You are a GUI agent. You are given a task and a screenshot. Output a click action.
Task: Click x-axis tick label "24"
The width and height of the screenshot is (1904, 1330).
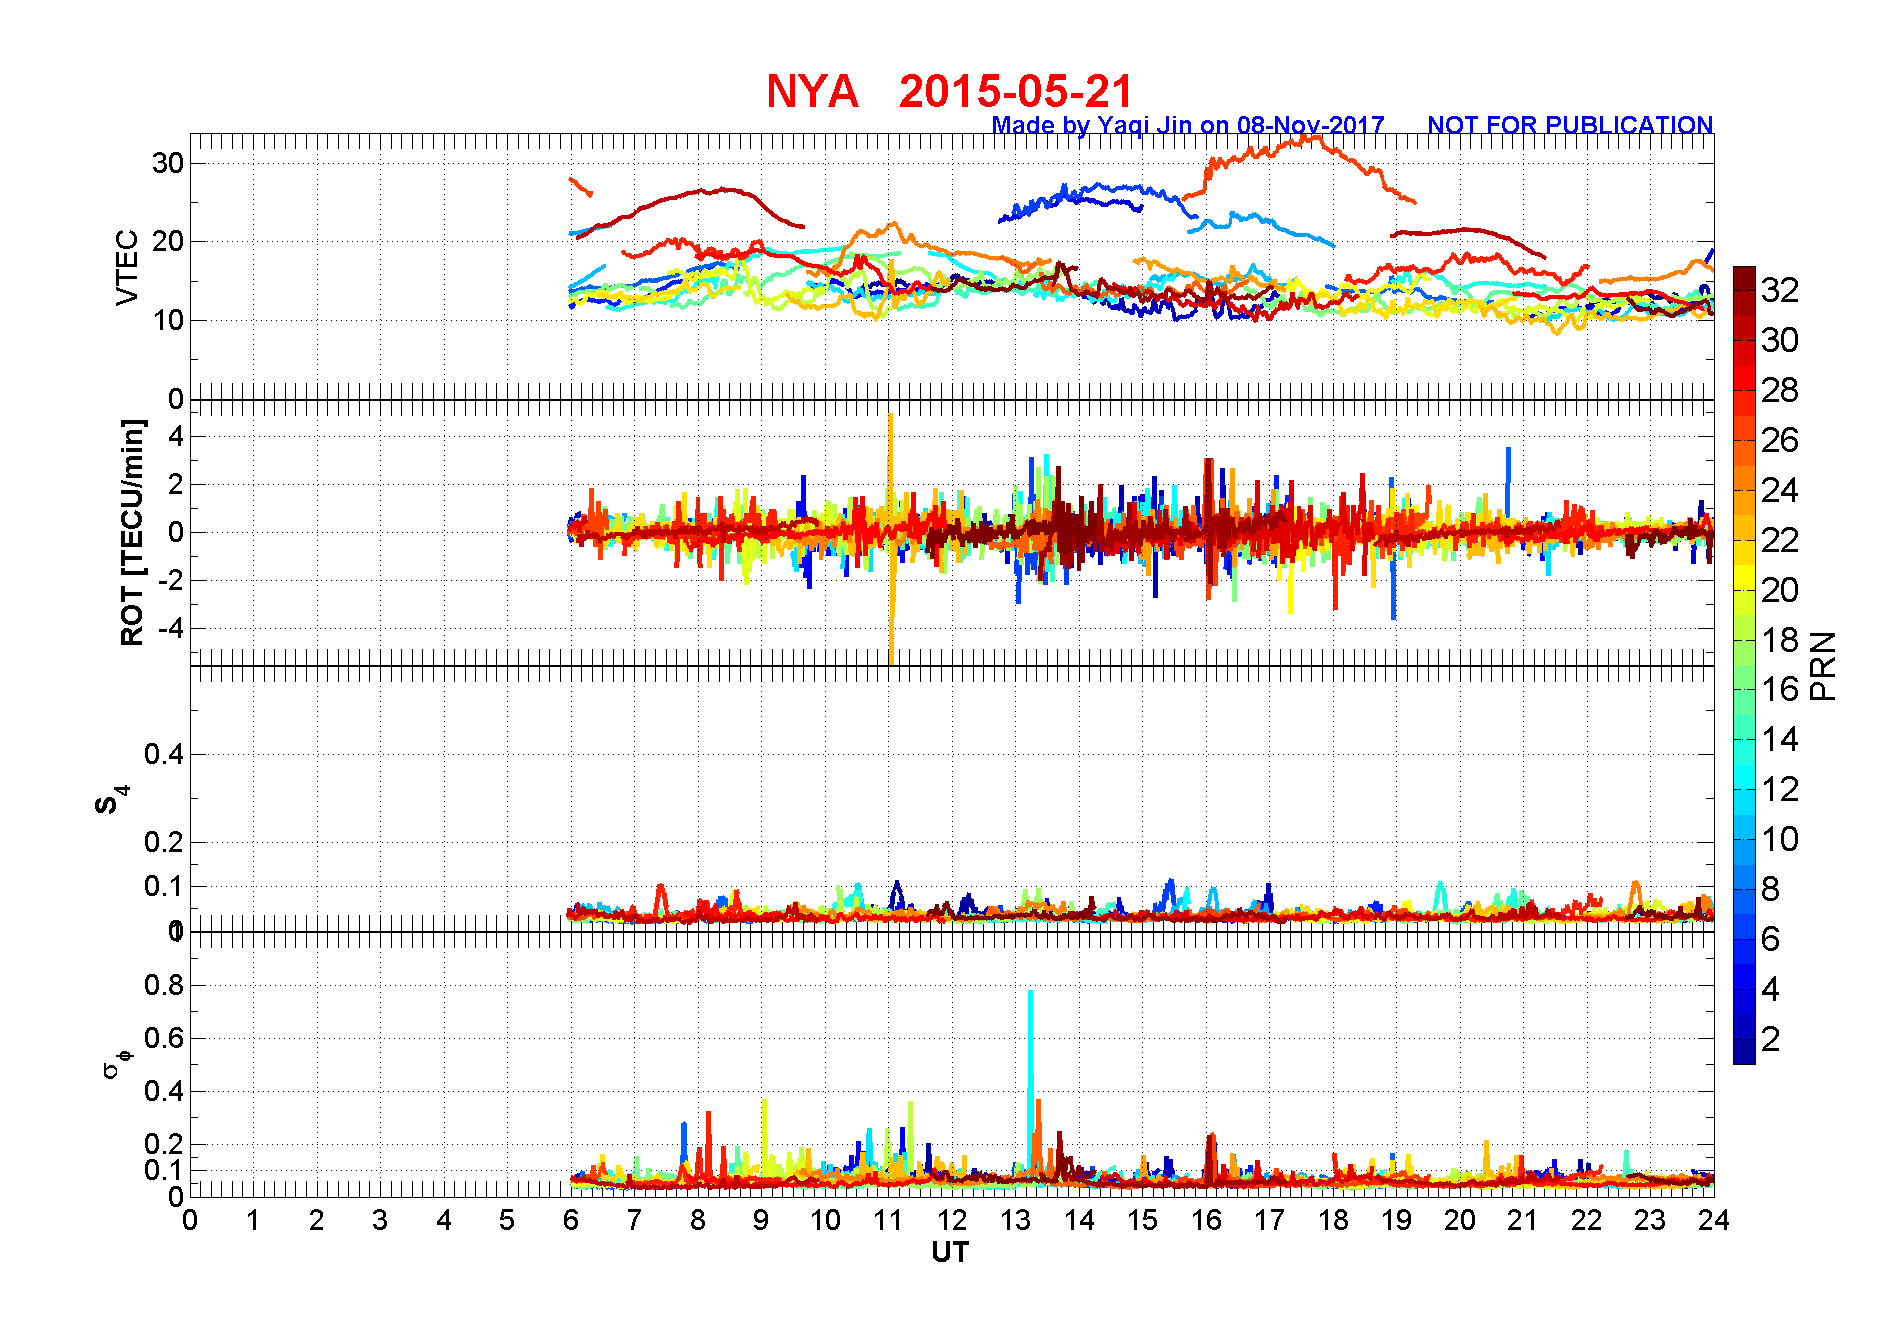[1714, 1221]
